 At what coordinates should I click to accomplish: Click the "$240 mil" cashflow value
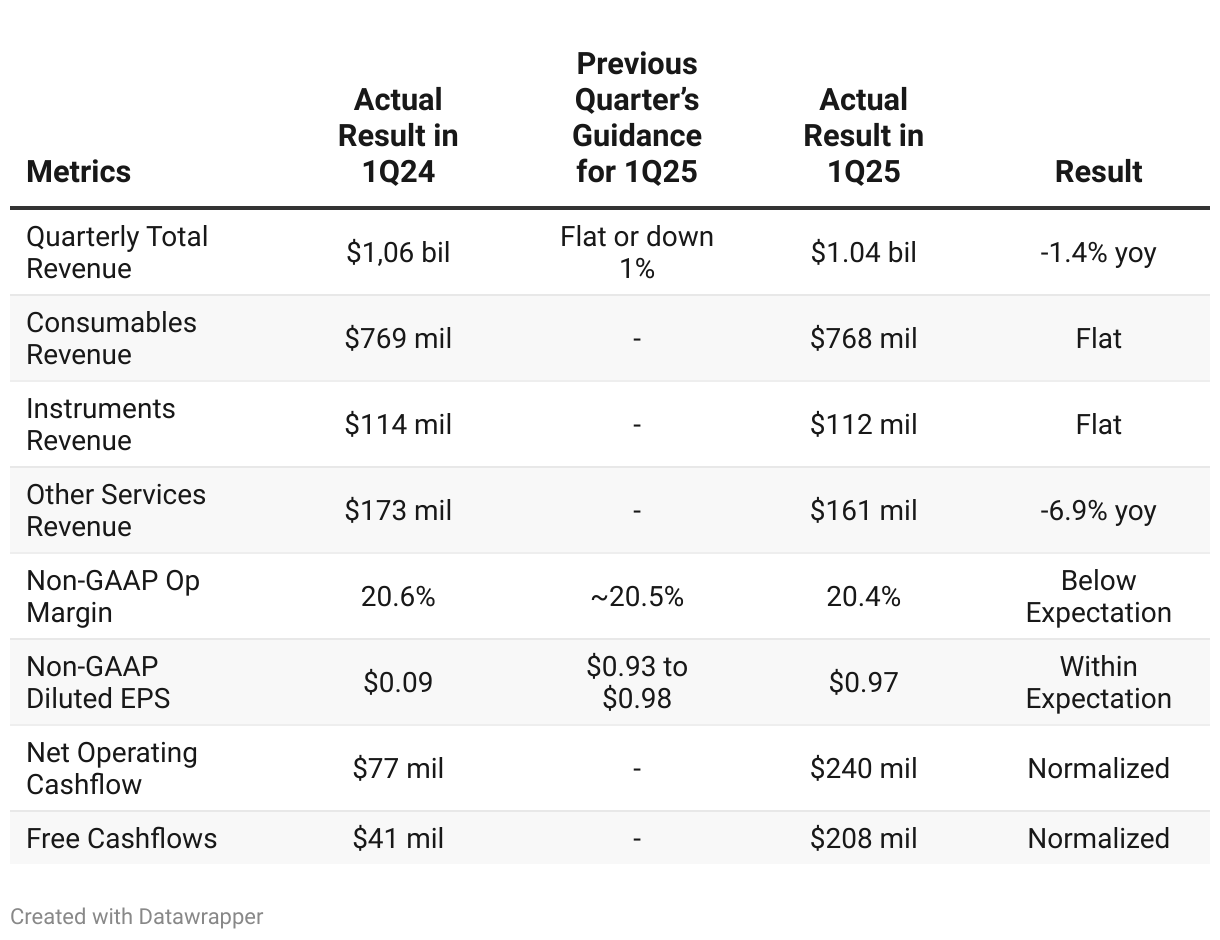coord(863,768)
